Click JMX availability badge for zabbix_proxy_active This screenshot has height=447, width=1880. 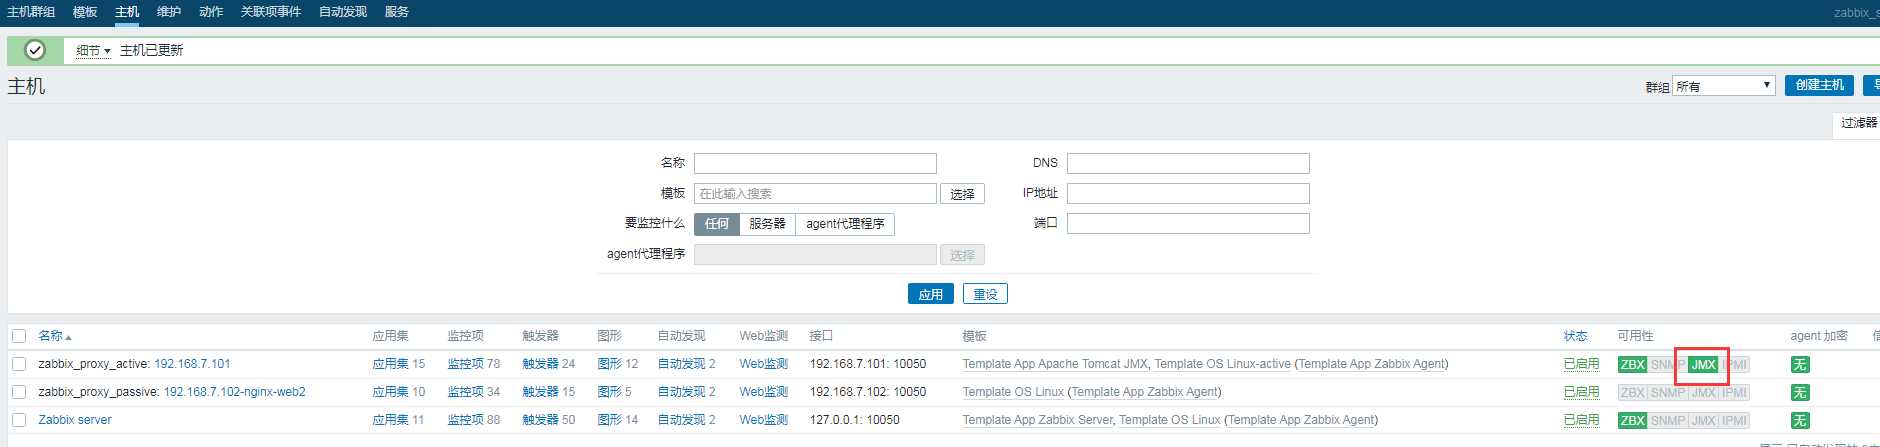(1703, 364)
